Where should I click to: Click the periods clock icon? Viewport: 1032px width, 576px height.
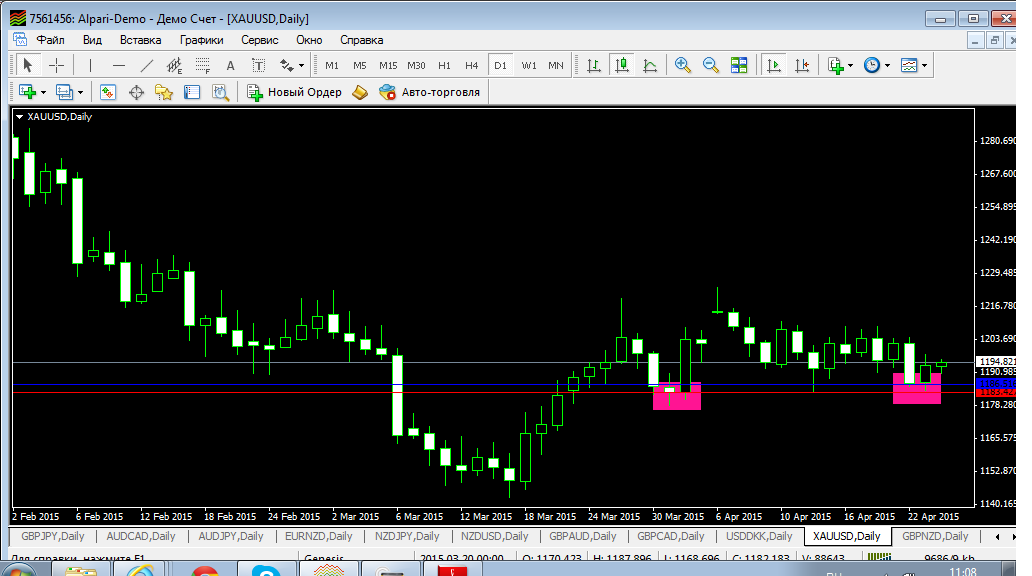872,65
